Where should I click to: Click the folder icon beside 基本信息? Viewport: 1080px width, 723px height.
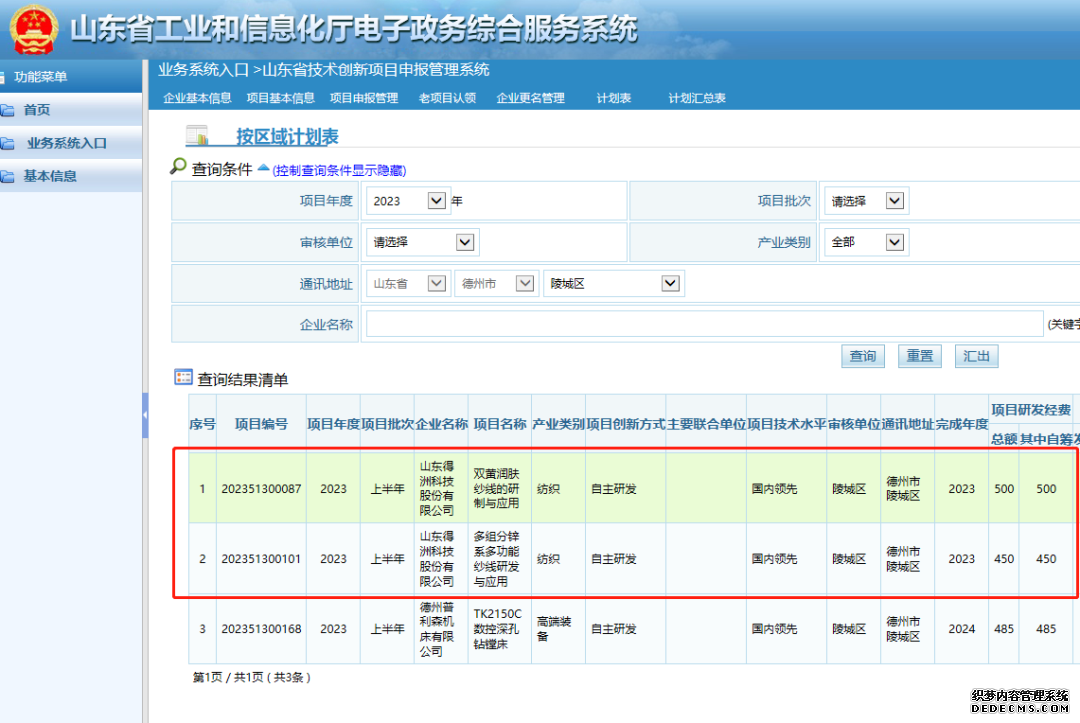(8, 176)
